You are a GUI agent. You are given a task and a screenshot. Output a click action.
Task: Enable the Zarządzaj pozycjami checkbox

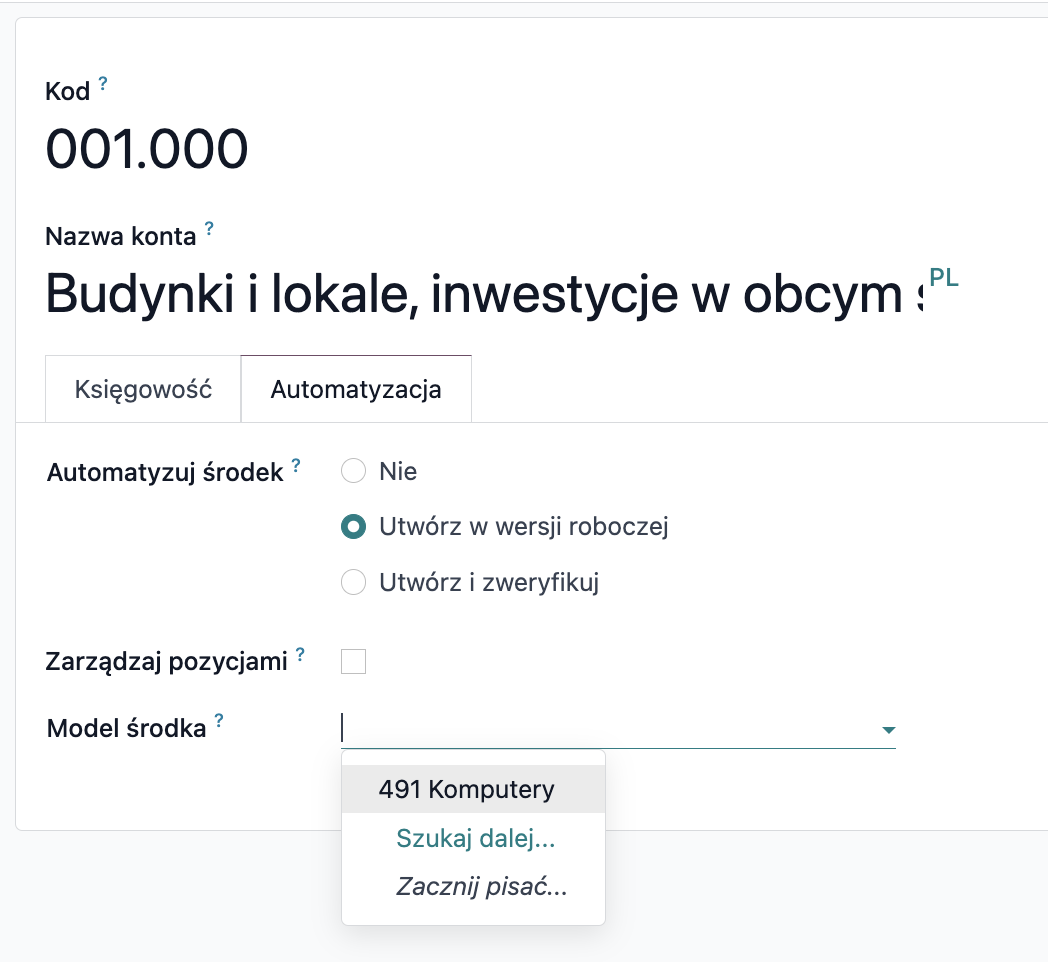353,661
